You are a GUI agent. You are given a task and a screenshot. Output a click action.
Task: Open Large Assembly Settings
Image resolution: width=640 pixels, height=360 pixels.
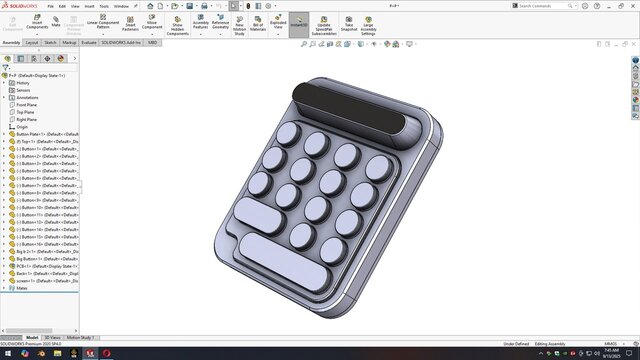tap(368, 26)
